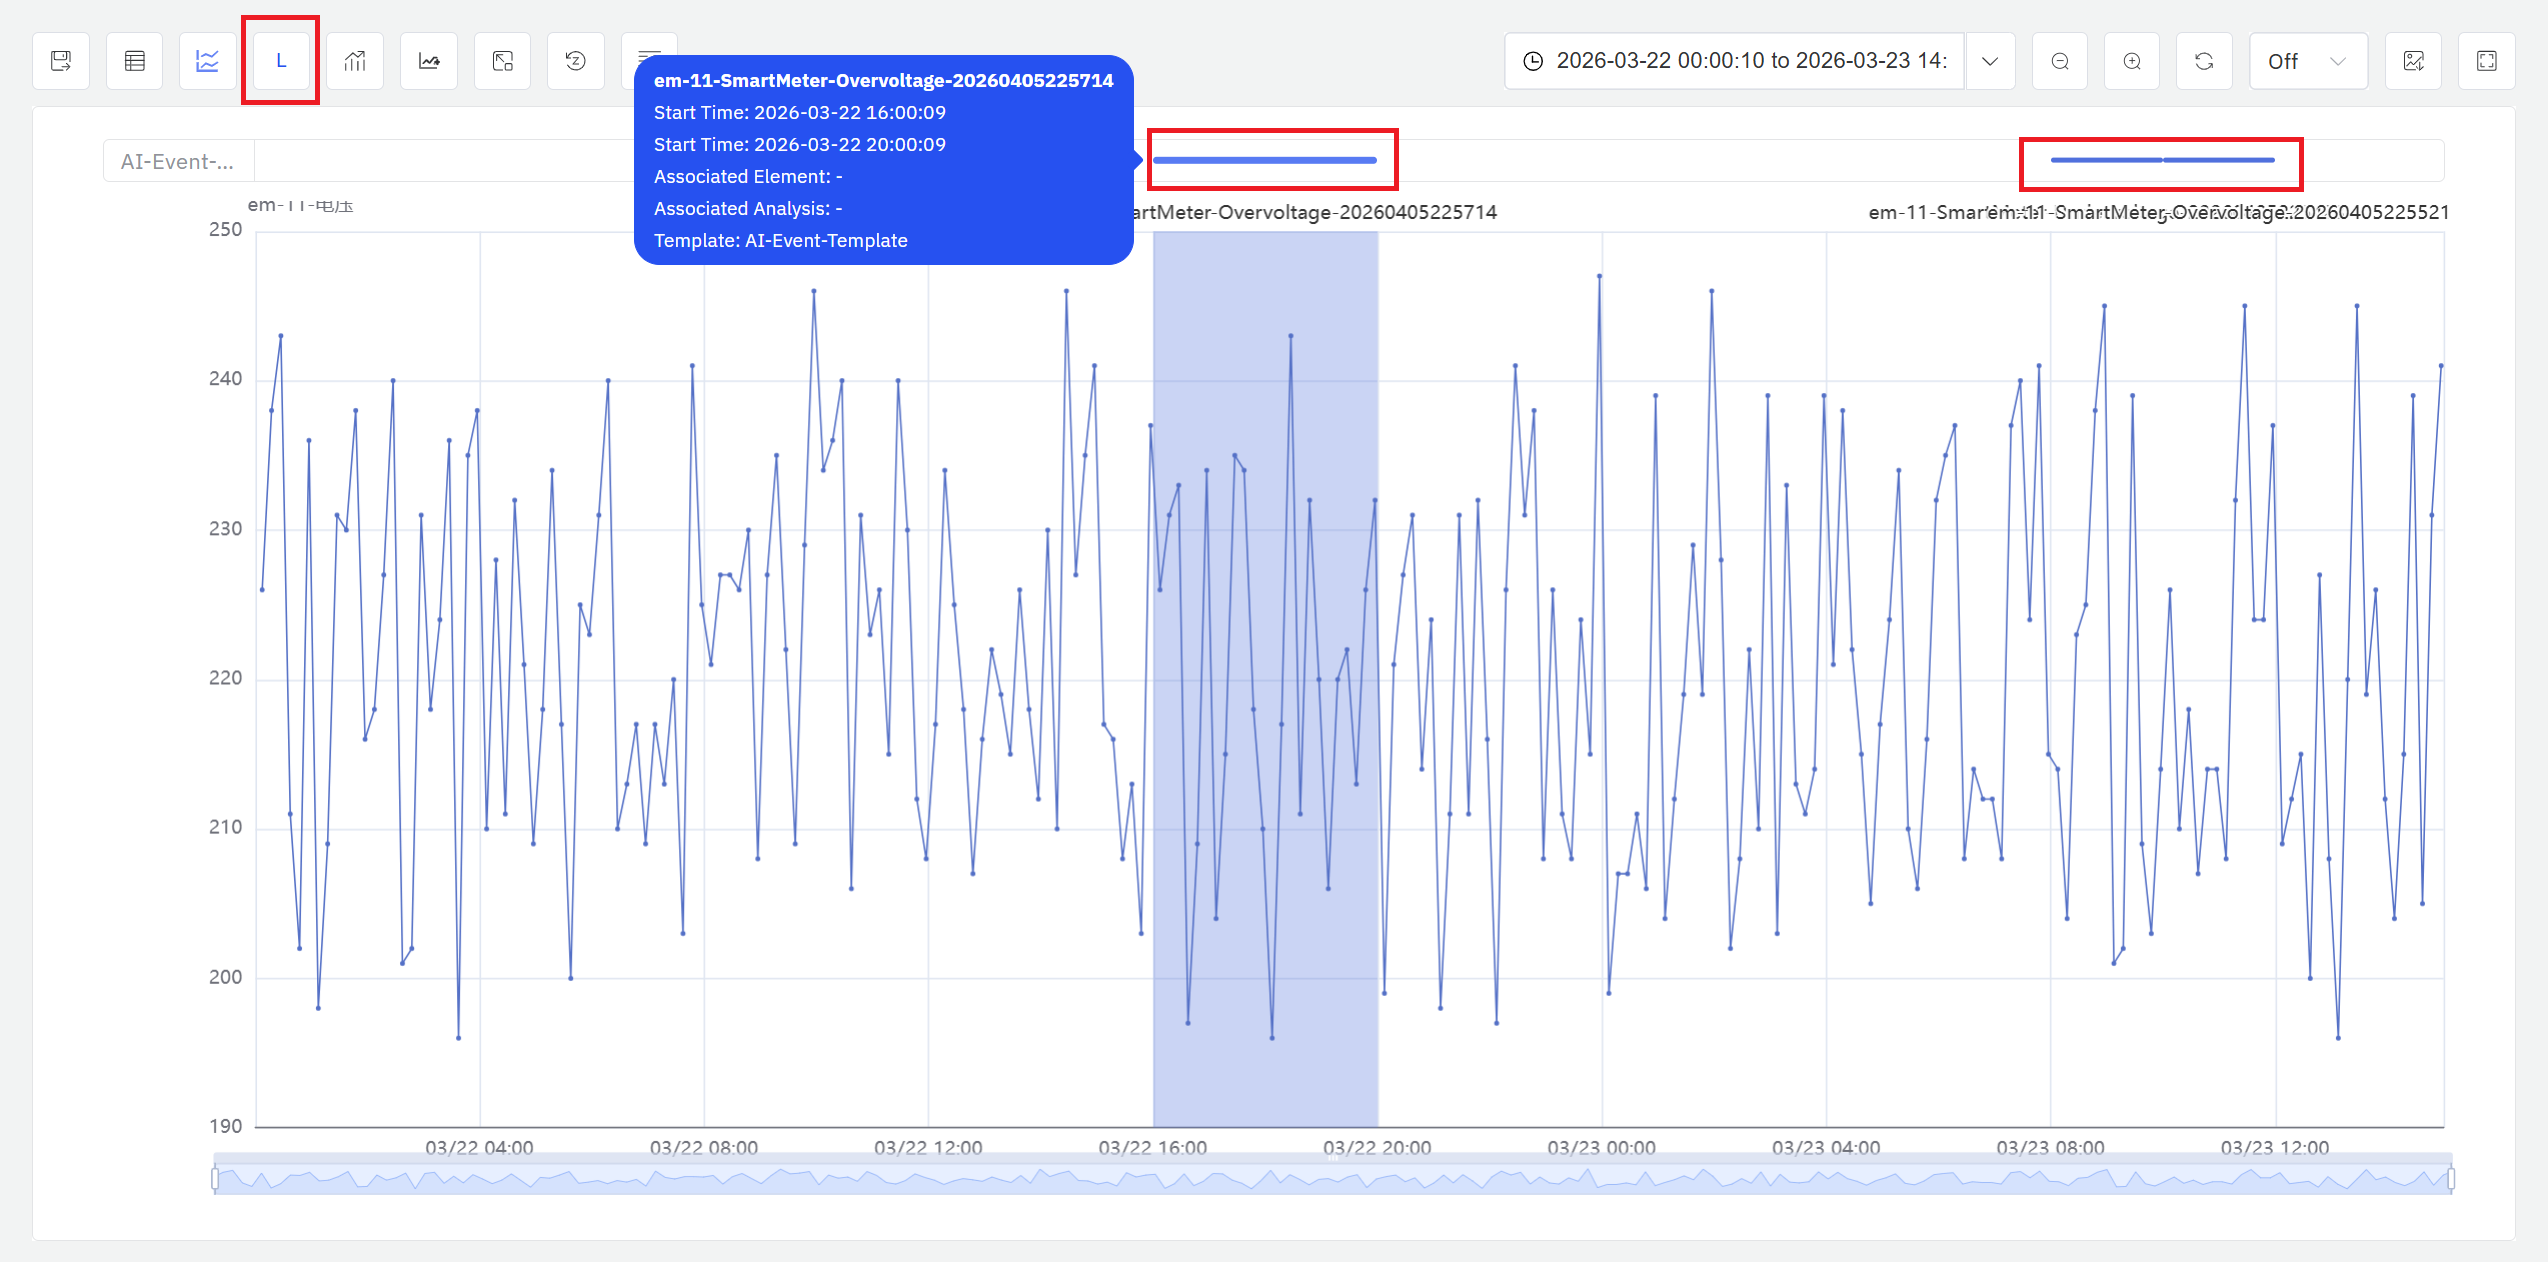Open the time range quick-select chevron
The width and height of the screenshot is (2548, 1262).
(x=1990, y=61)
